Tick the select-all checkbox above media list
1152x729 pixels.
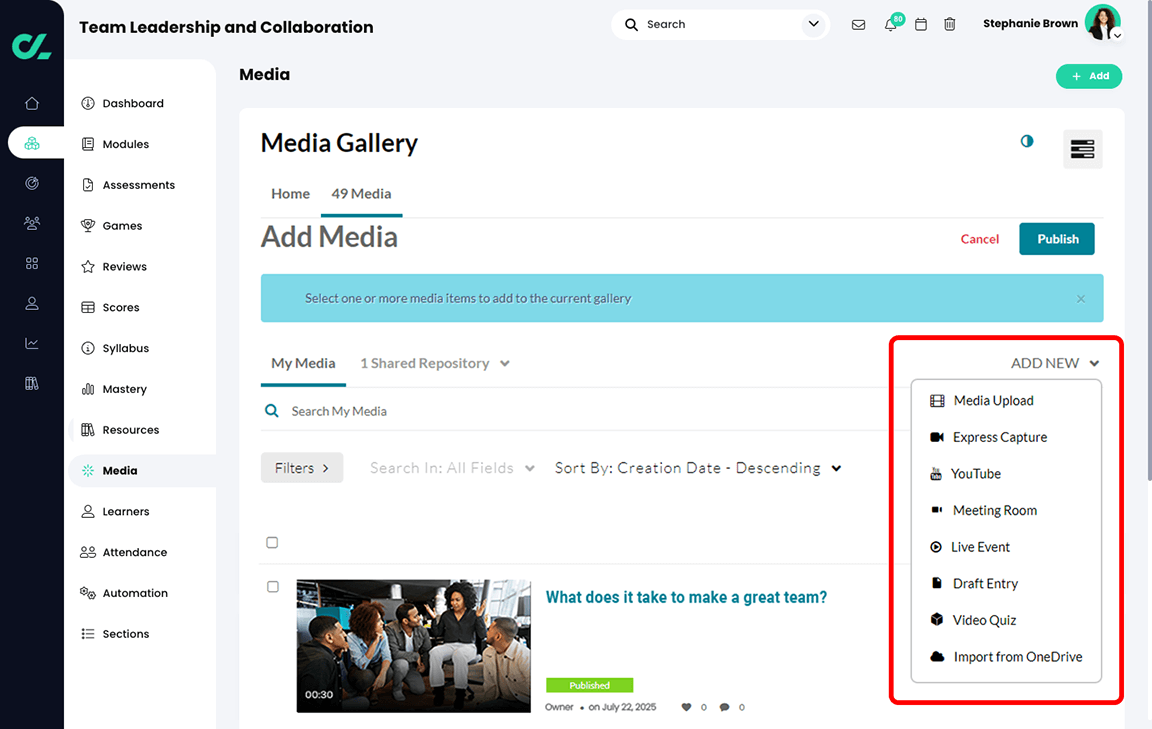pyautogui.click(x=272, y=542)
